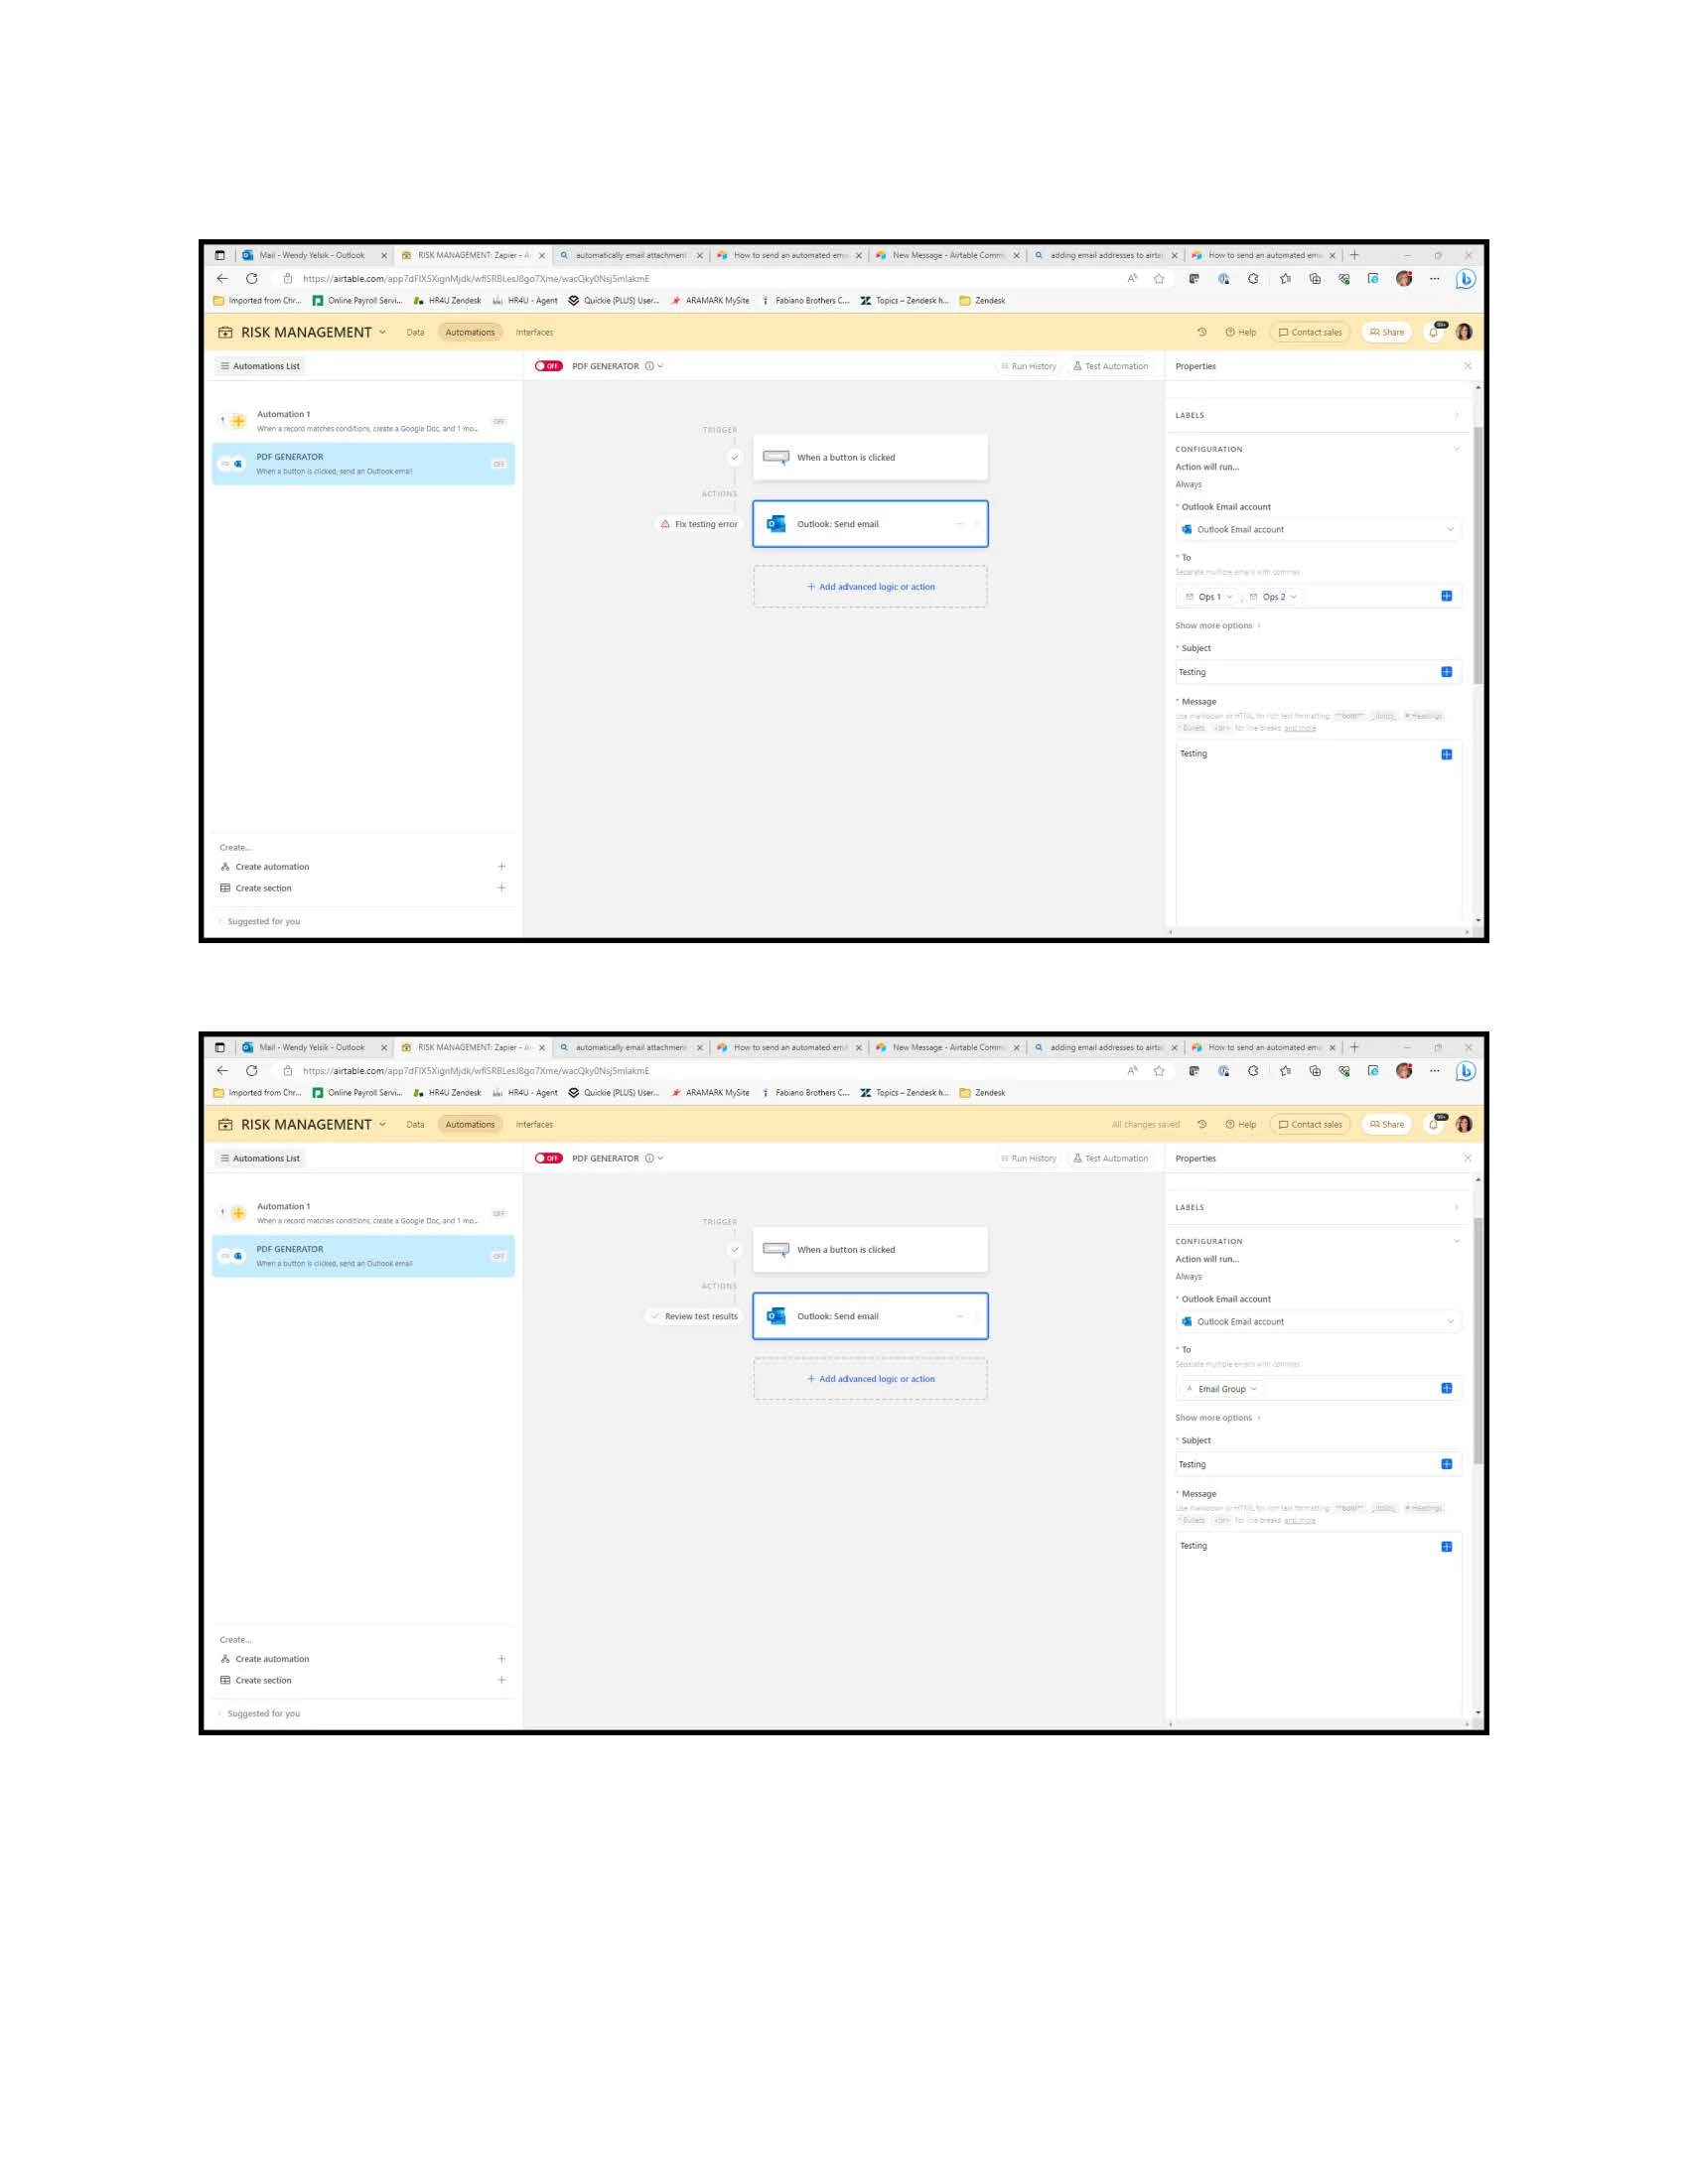This screenshot has height=2184, width=1688.
Task: Click blue plus insert icon in bottom screenshot To field
Action: click(1447, 1388)
